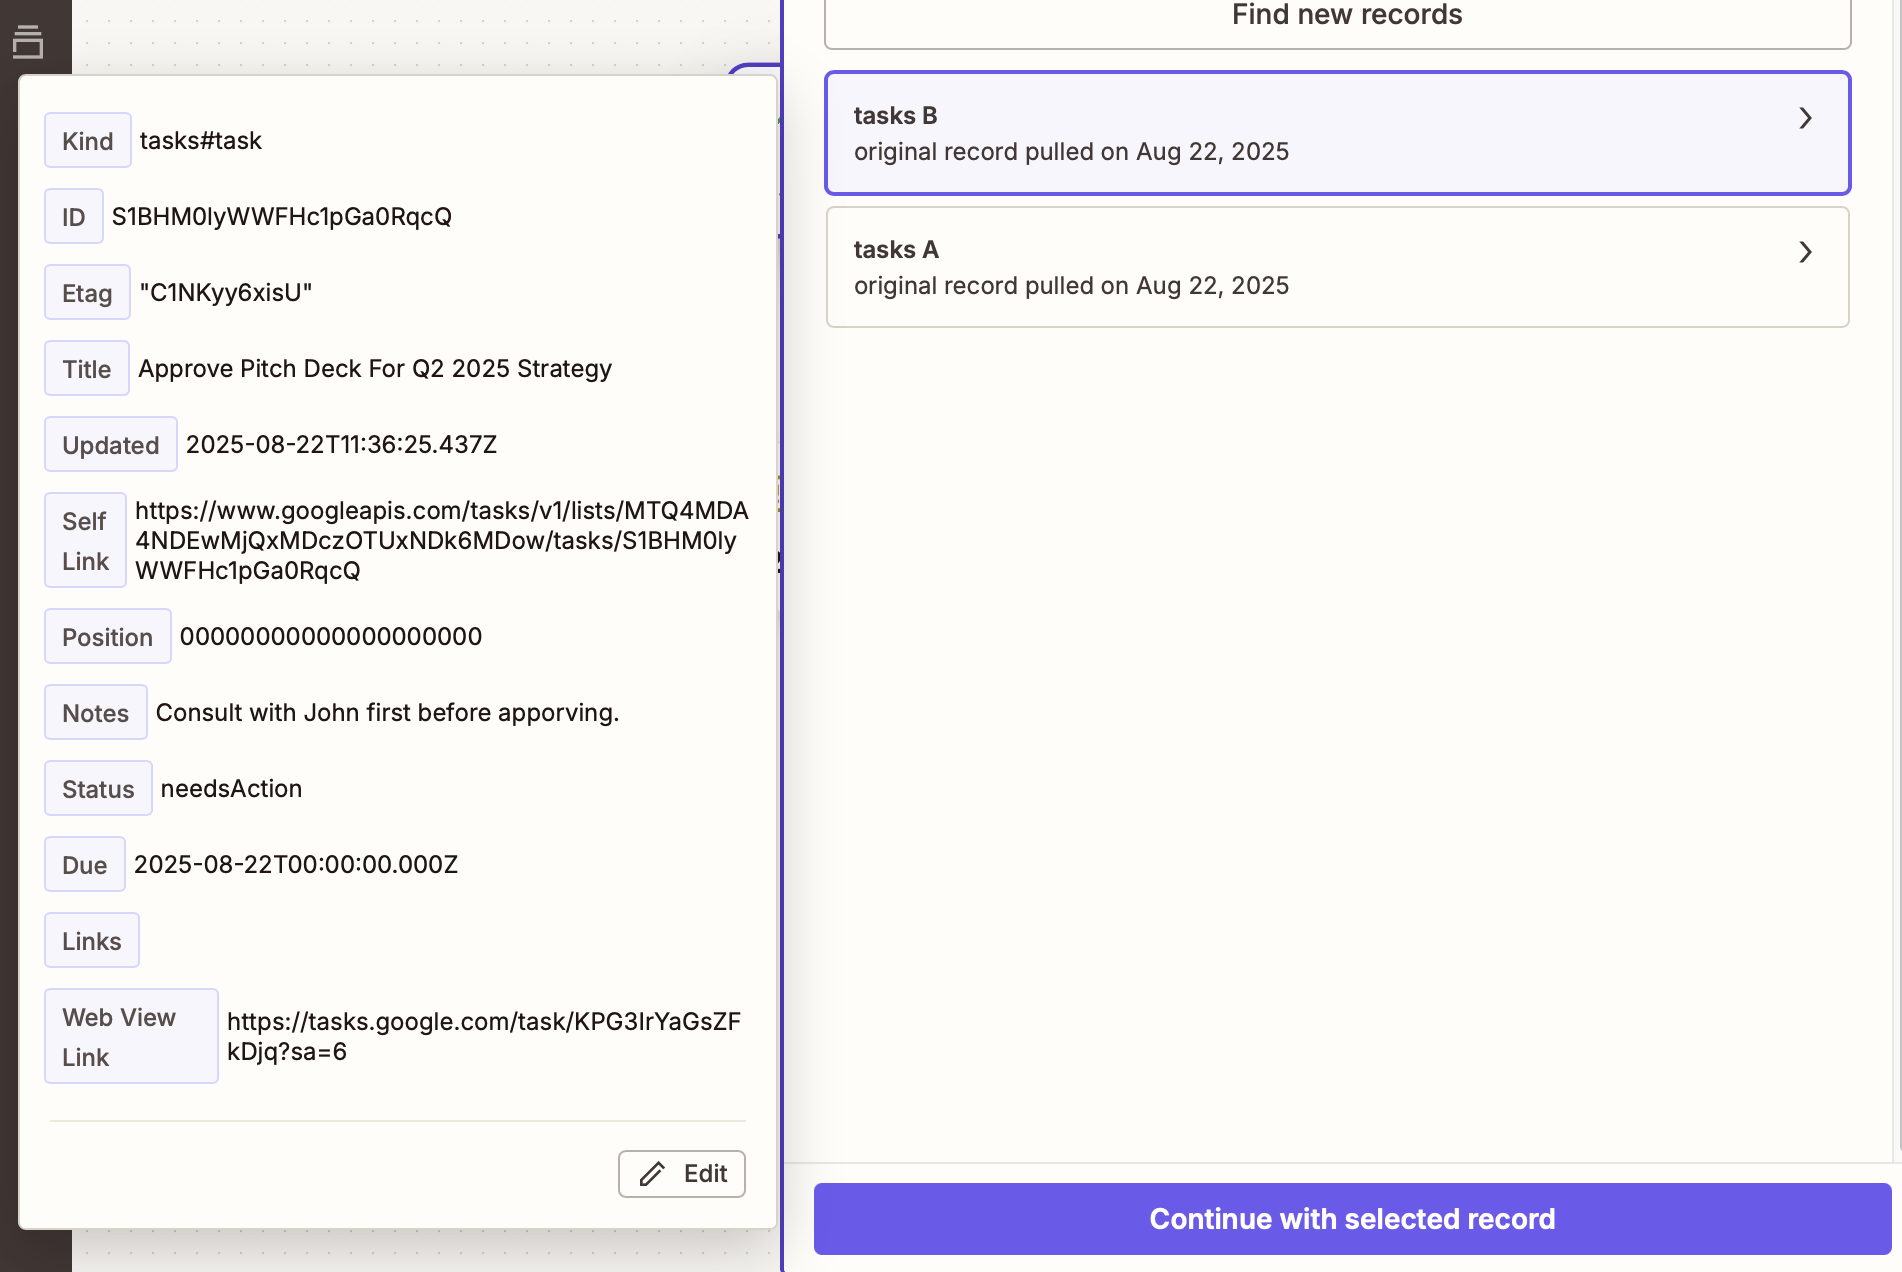Expand the tasks A record chevron
Viewport: 1902px width, 1272px height.
[x=1805, y=252]
